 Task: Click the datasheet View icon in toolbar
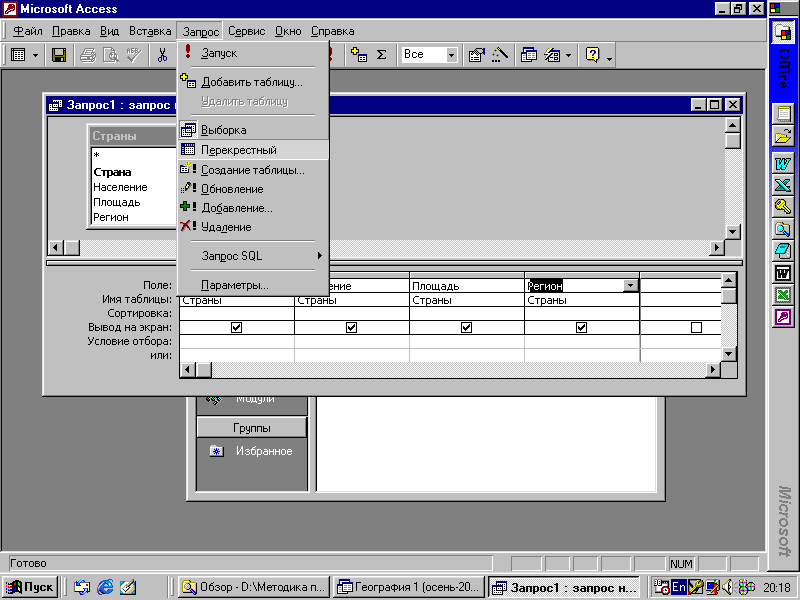click(18, 55)
